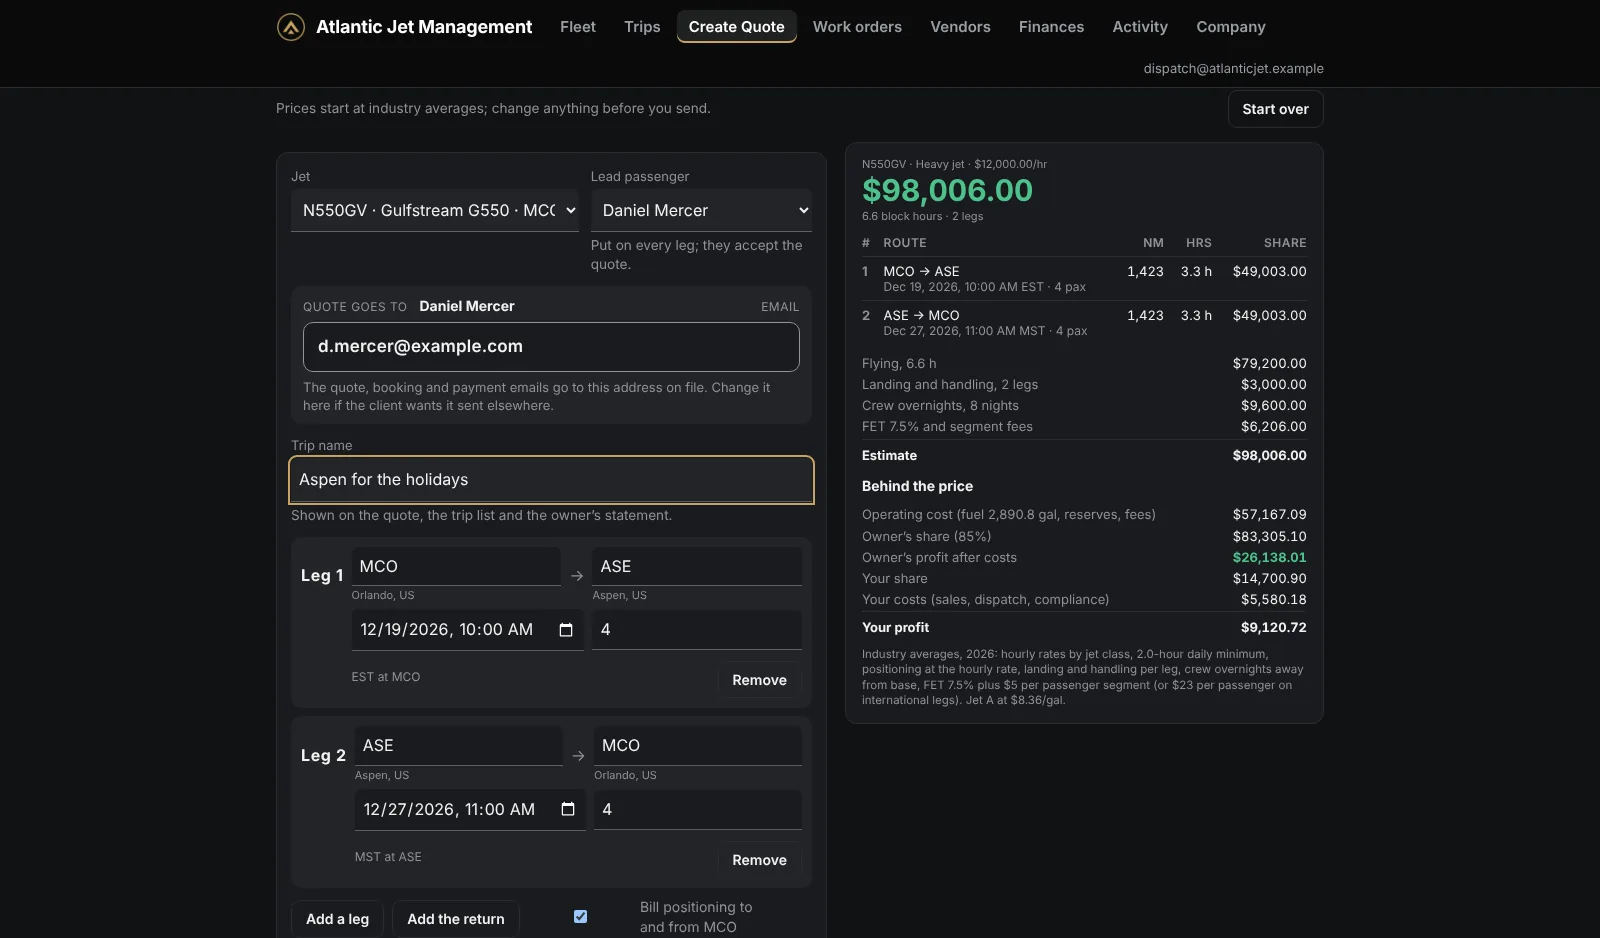Viewport: 1600px width, 938px height.
Task: Edit the d.mercer@example.com email field
Action: pyautogui.click(x=551, y=347)
